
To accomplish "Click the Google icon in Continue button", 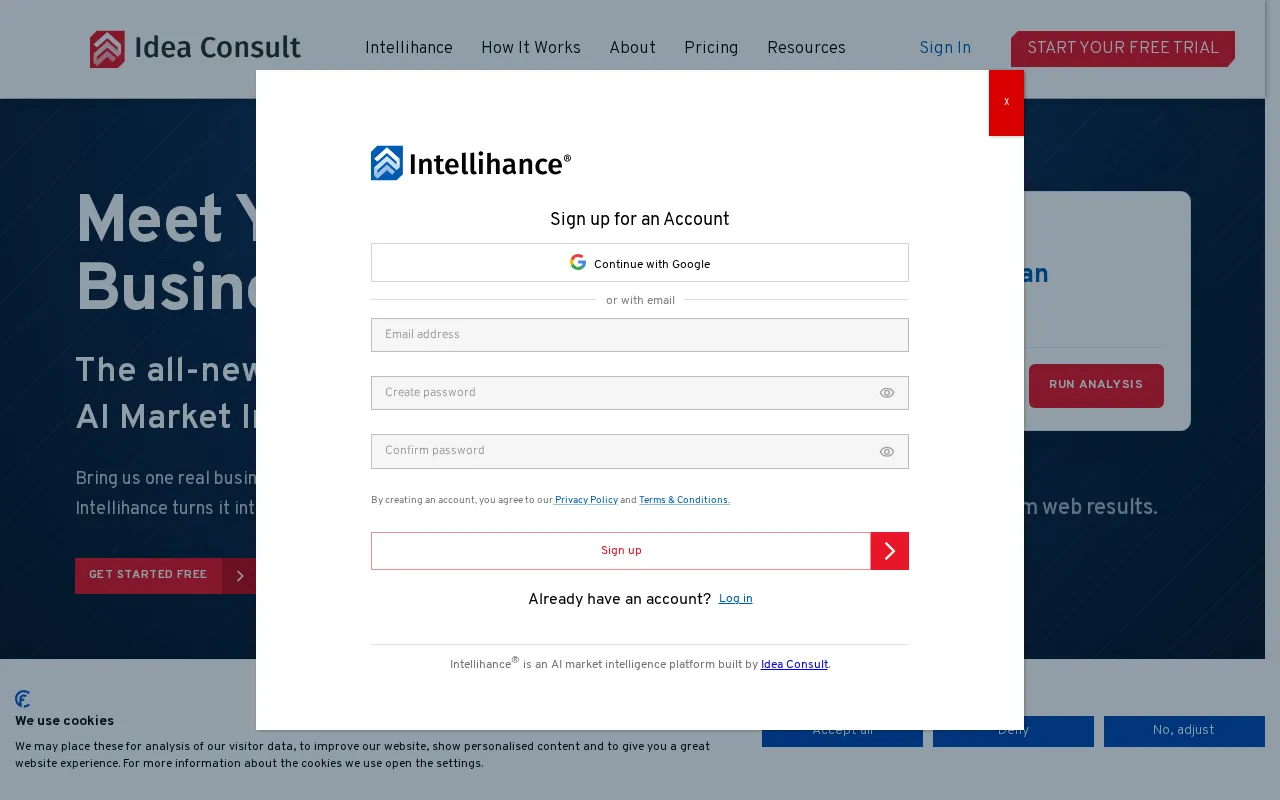I will (578, 262).
